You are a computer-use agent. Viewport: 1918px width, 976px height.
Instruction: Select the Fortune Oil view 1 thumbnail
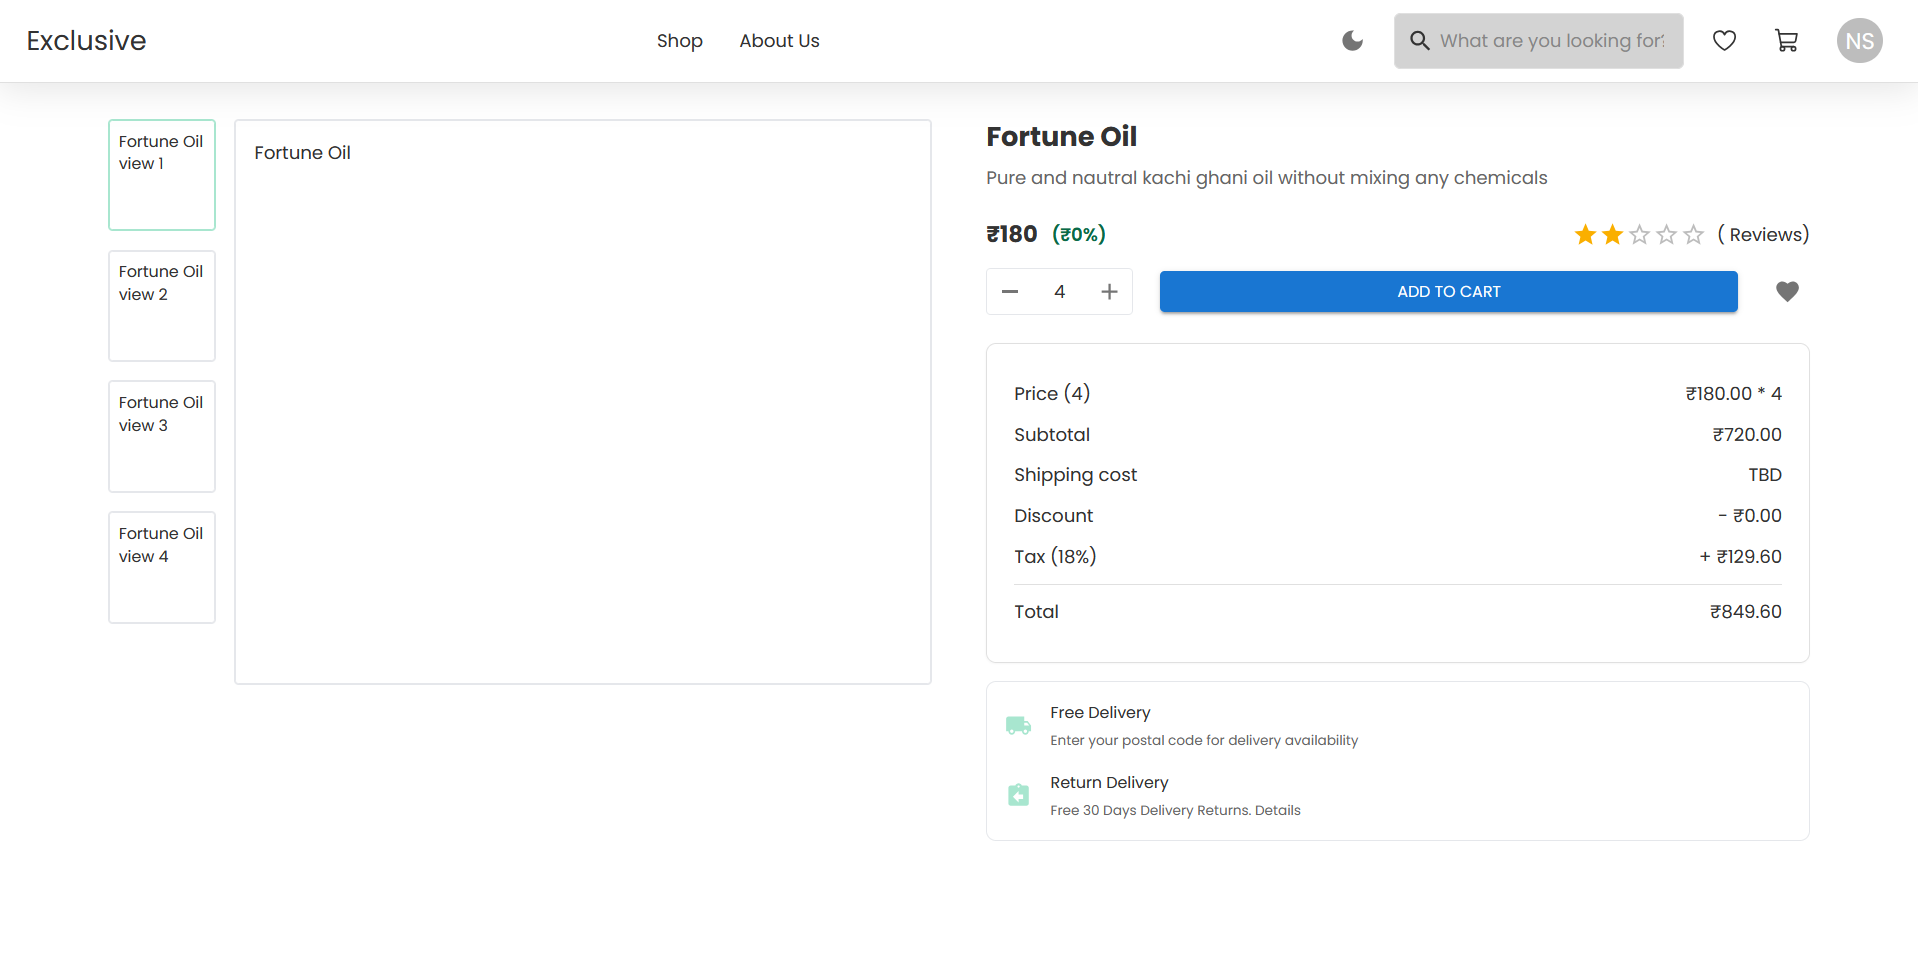[x=162, y=175]
